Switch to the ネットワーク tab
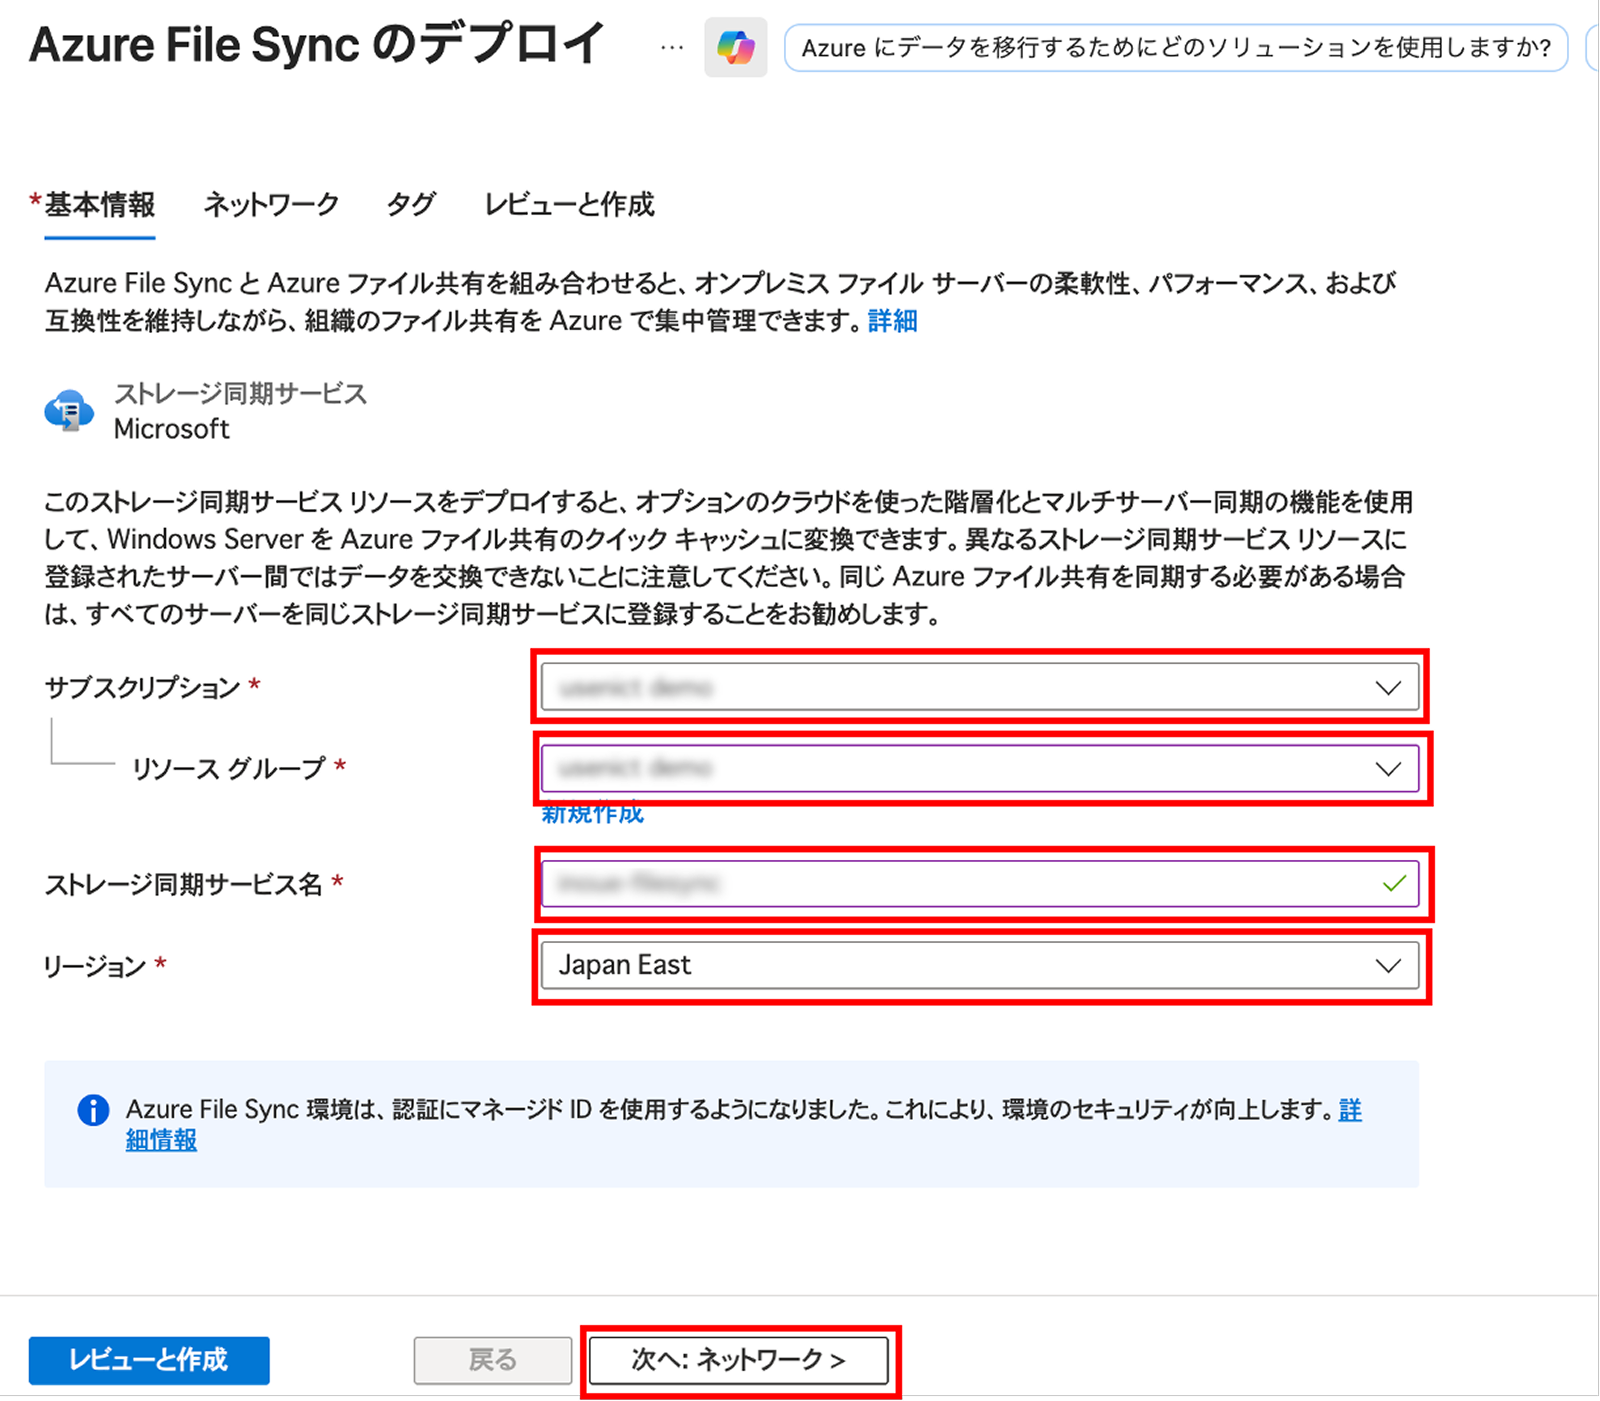 tap(271, 205)
